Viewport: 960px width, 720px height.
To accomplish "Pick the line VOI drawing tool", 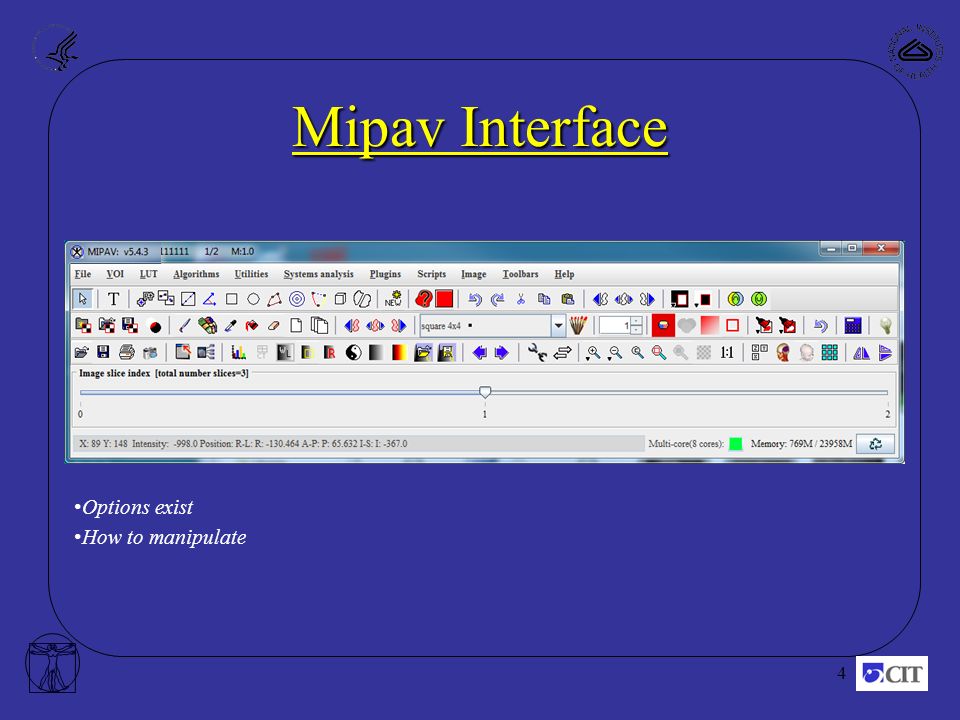I will (x=188, y=299).
